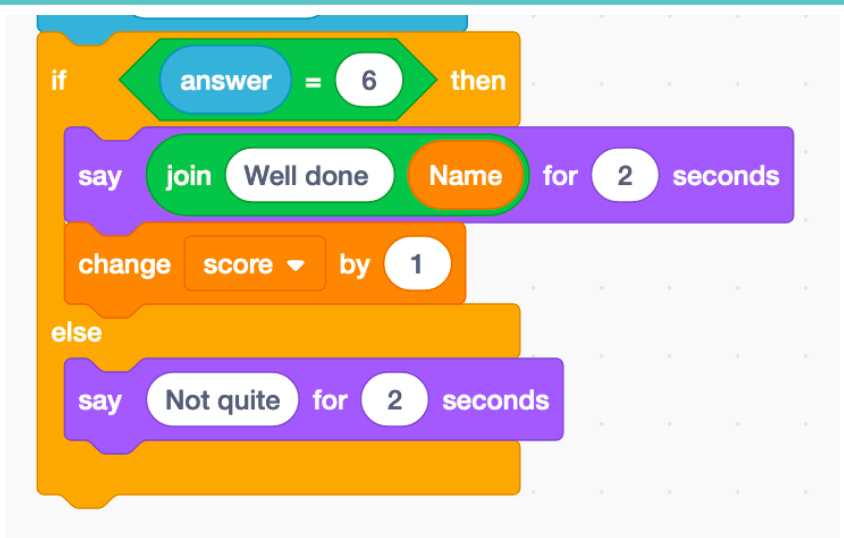Viewport: 844px width, 538px height.
Task: Click the 'change' label on the orange variable block
Action: (x=124, y=265)
